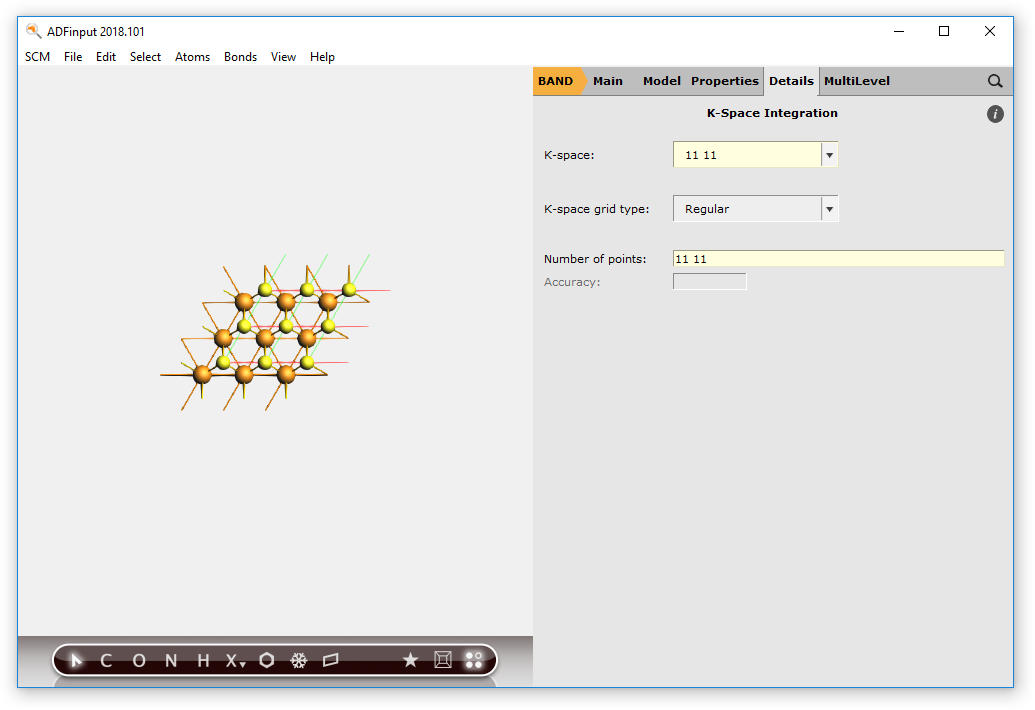
Task: Open the View menu
Action: [x=283, y=57]
